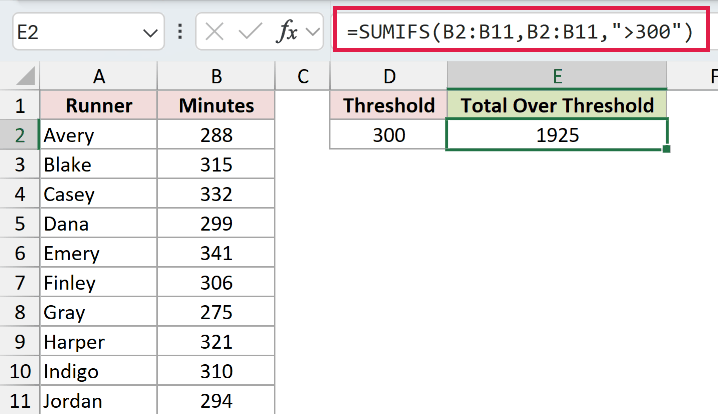This screenshot has height=414, width=718.
Task: Click the 'Minutes' header cell
Action: point(216,106)
